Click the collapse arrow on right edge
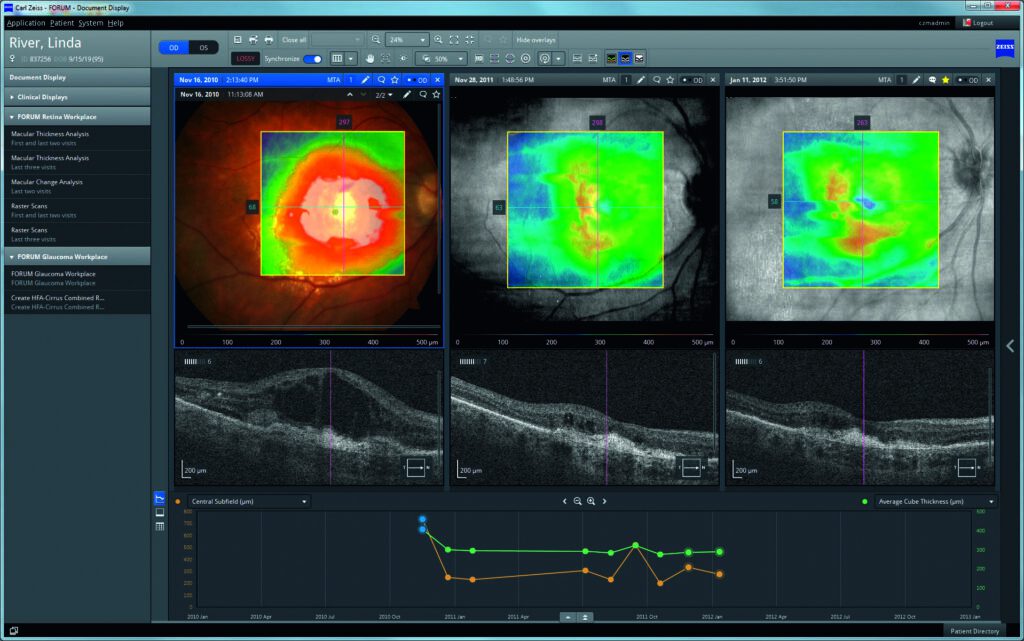 [1010, 346]
